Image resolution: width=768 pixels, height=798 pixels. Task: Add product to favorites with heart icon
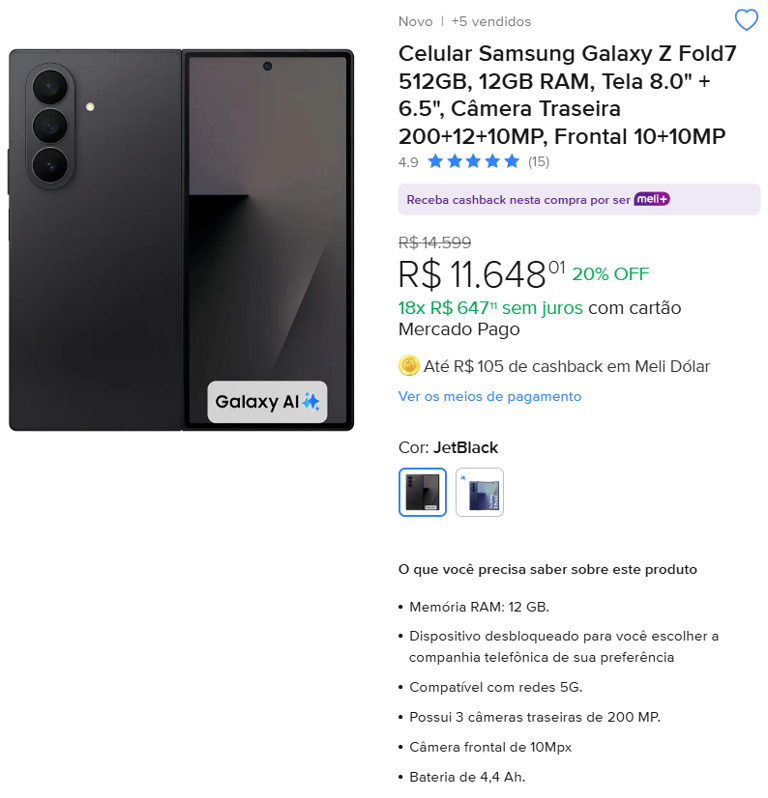(746, 20)
